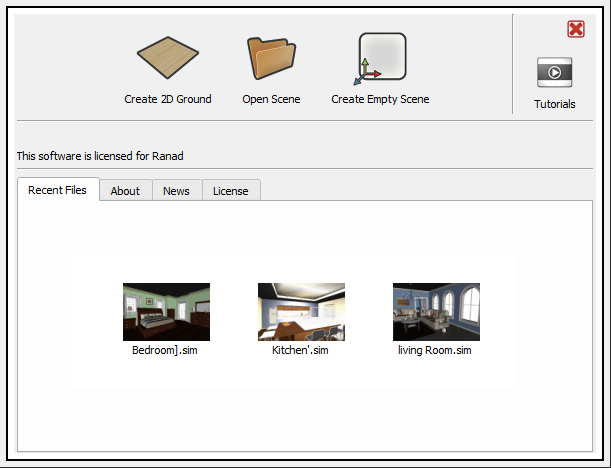
Task: Click the 'Create Empty Scene' text label
Action: pyautogui.click(x=380, y=99)
